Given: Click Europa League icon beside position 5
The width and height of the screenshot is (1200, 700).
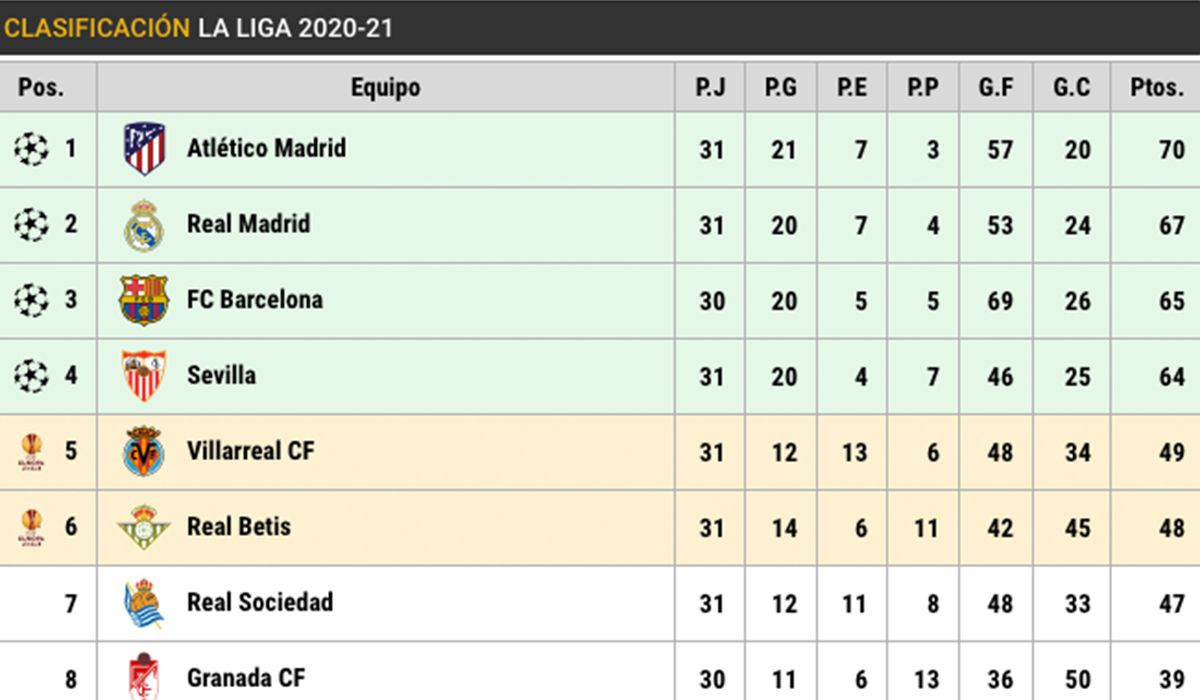Looking at the screenshot, I should pyautogui.click(x=31, y=451).
